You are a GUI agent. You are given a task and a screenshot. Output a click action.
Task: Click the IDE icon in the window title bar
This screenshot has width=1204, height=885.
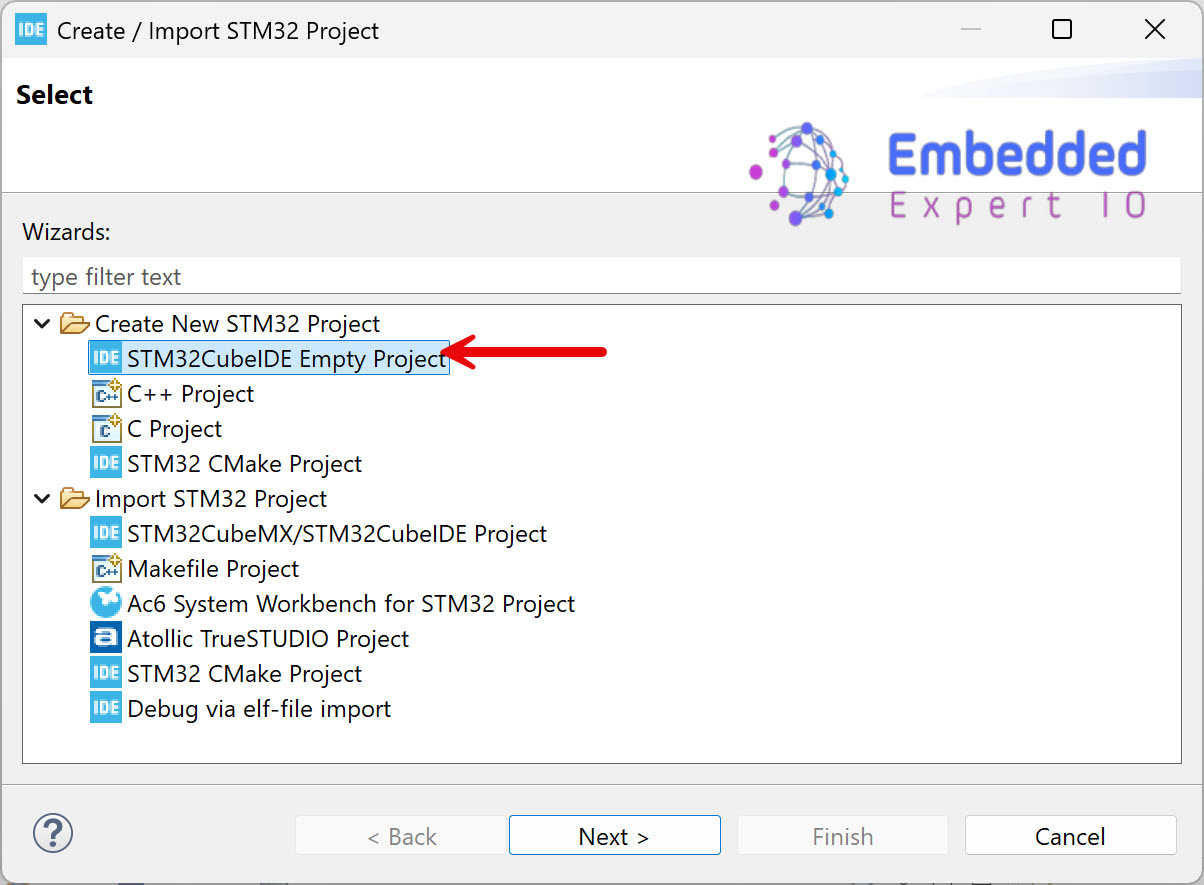(30, 29)
